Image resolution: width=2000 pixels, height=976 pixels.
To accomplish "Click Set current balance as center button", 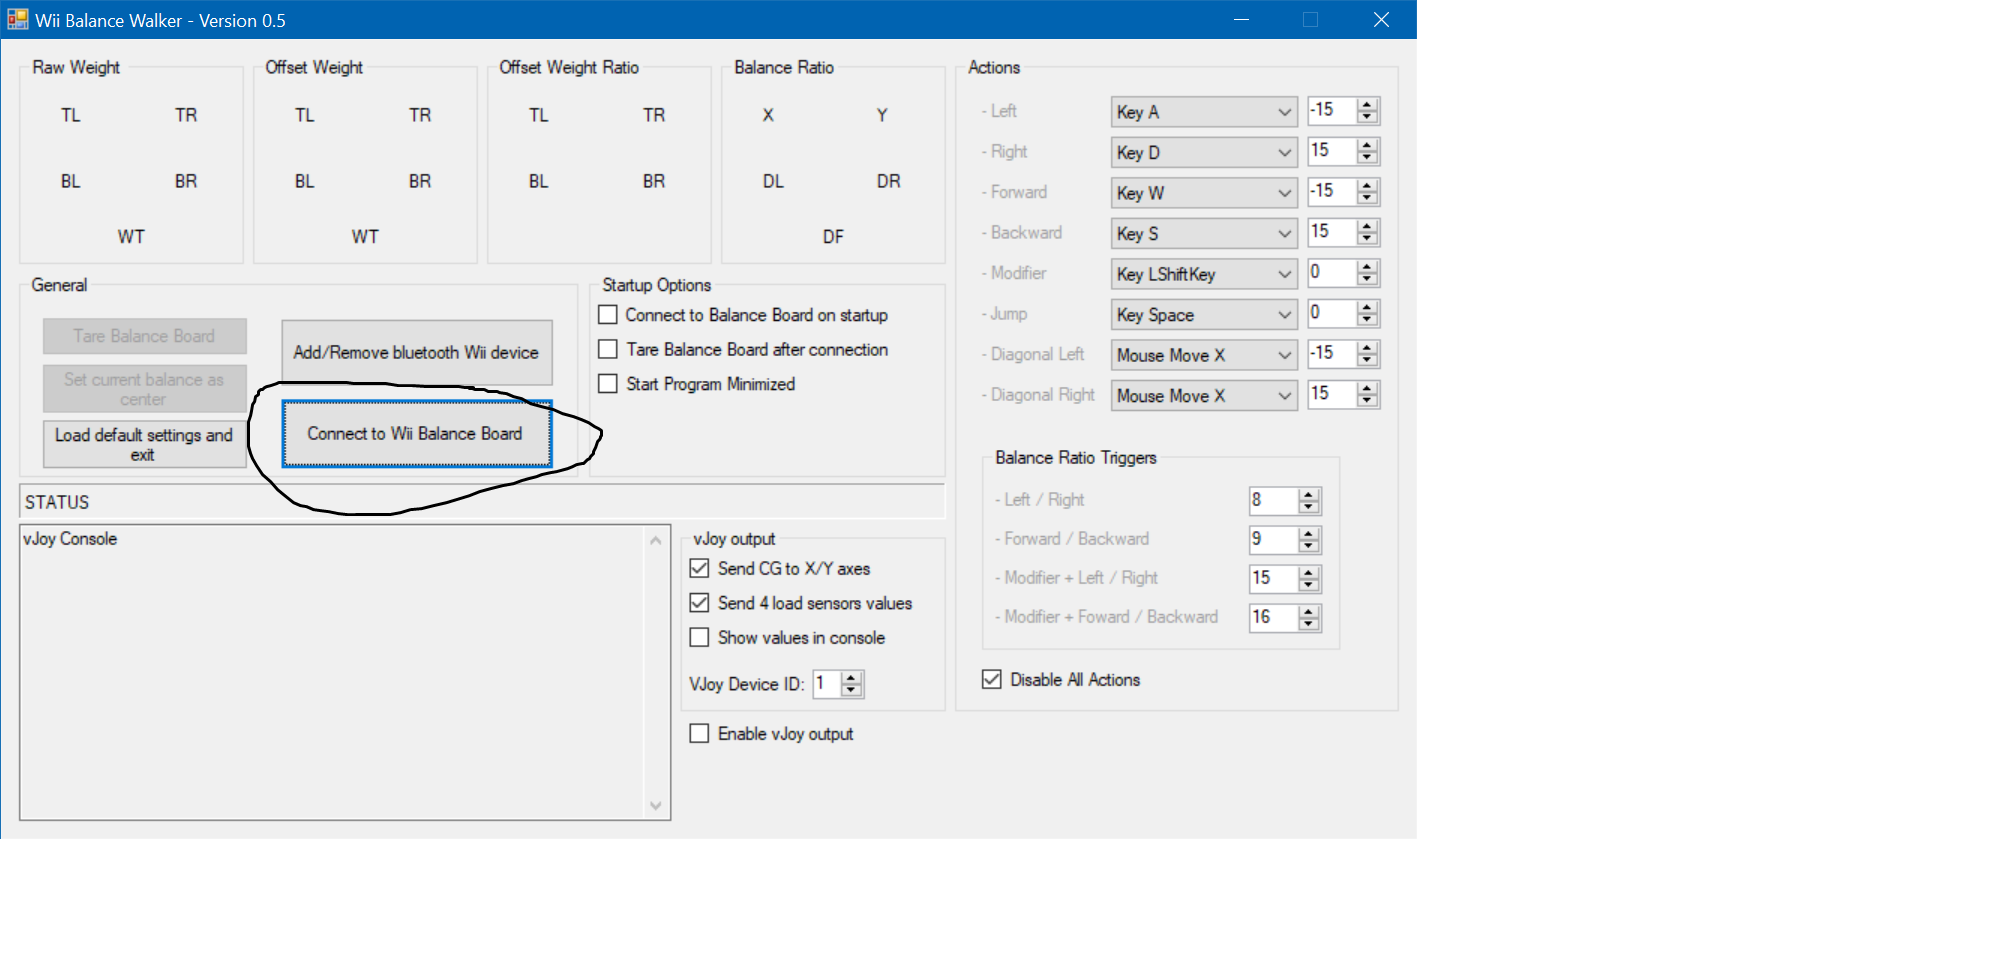I will (x=144, y=389).
